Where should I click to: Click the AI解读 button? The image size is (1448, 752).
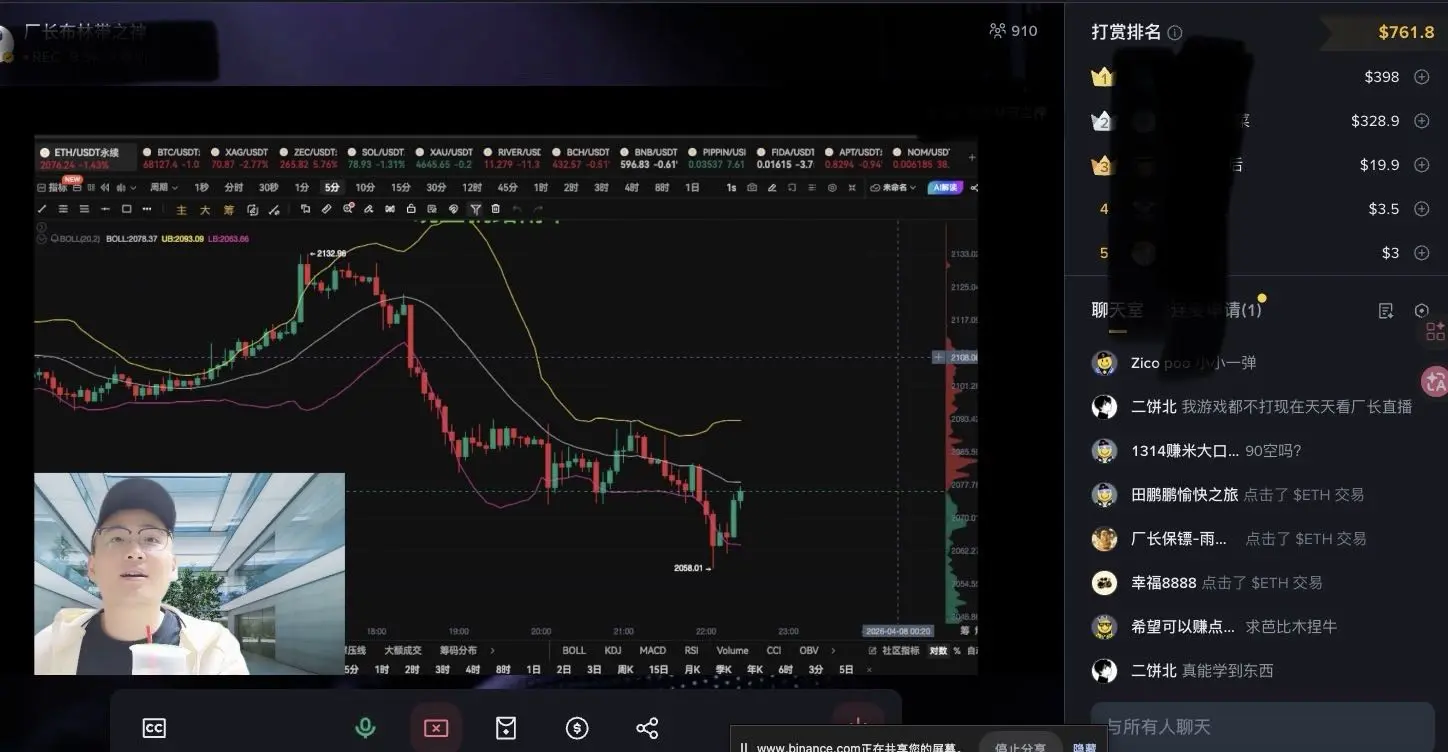click(943, 187)
